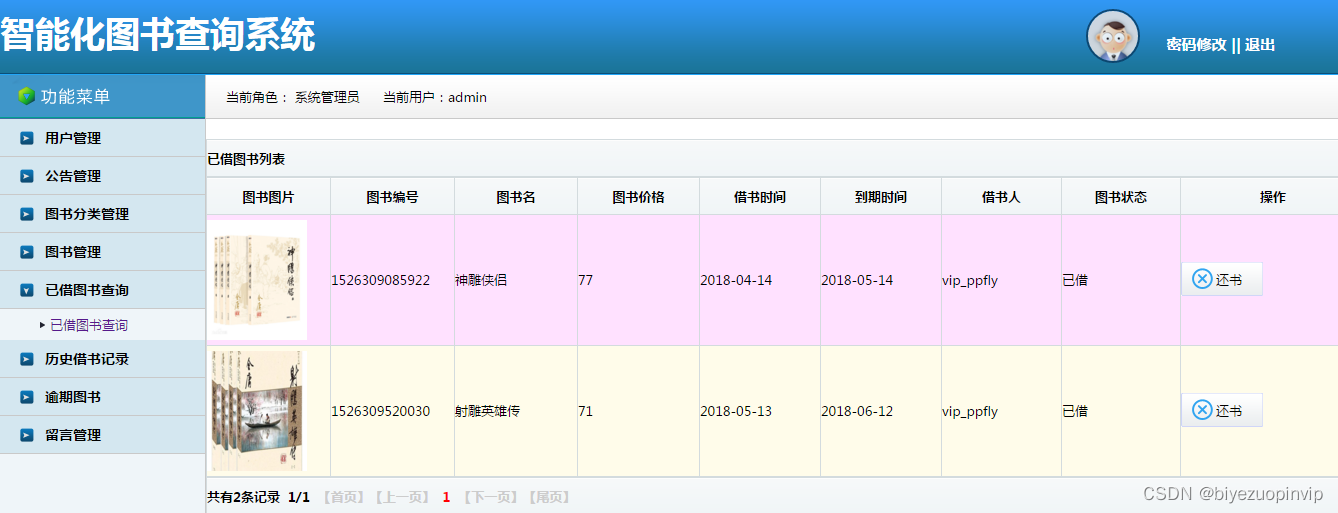Click the book name 射雕英雄传
Screen dimensions: 1338x513
click(488, 411)
